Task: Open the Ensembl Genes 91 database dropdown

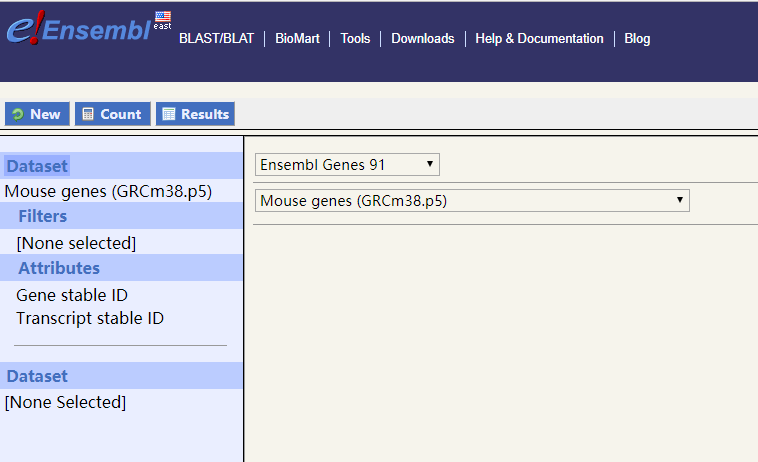Action: click(x=347, y=165)
